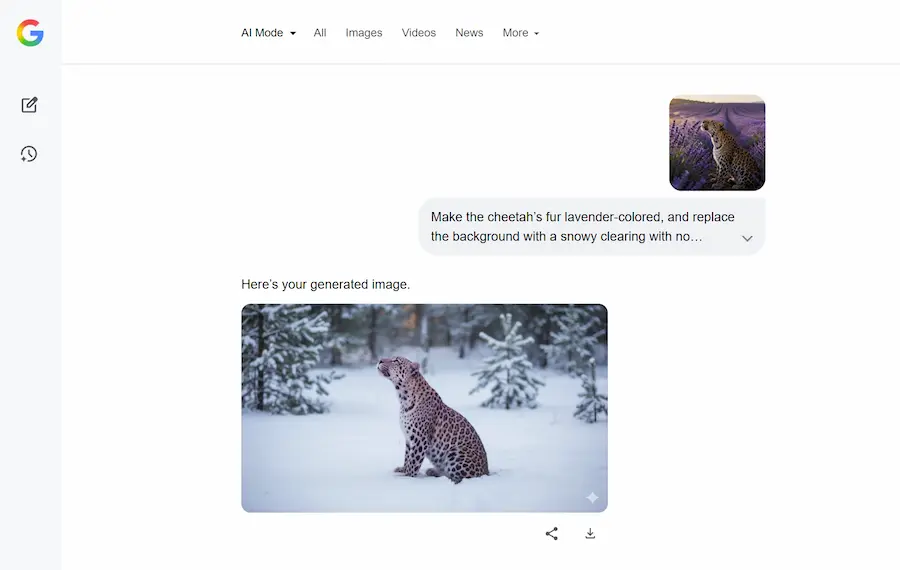This screenshot has height=570, width=900.
Task: Go to the Images tab
Action: pyautogui.click(x=364, y=33)
